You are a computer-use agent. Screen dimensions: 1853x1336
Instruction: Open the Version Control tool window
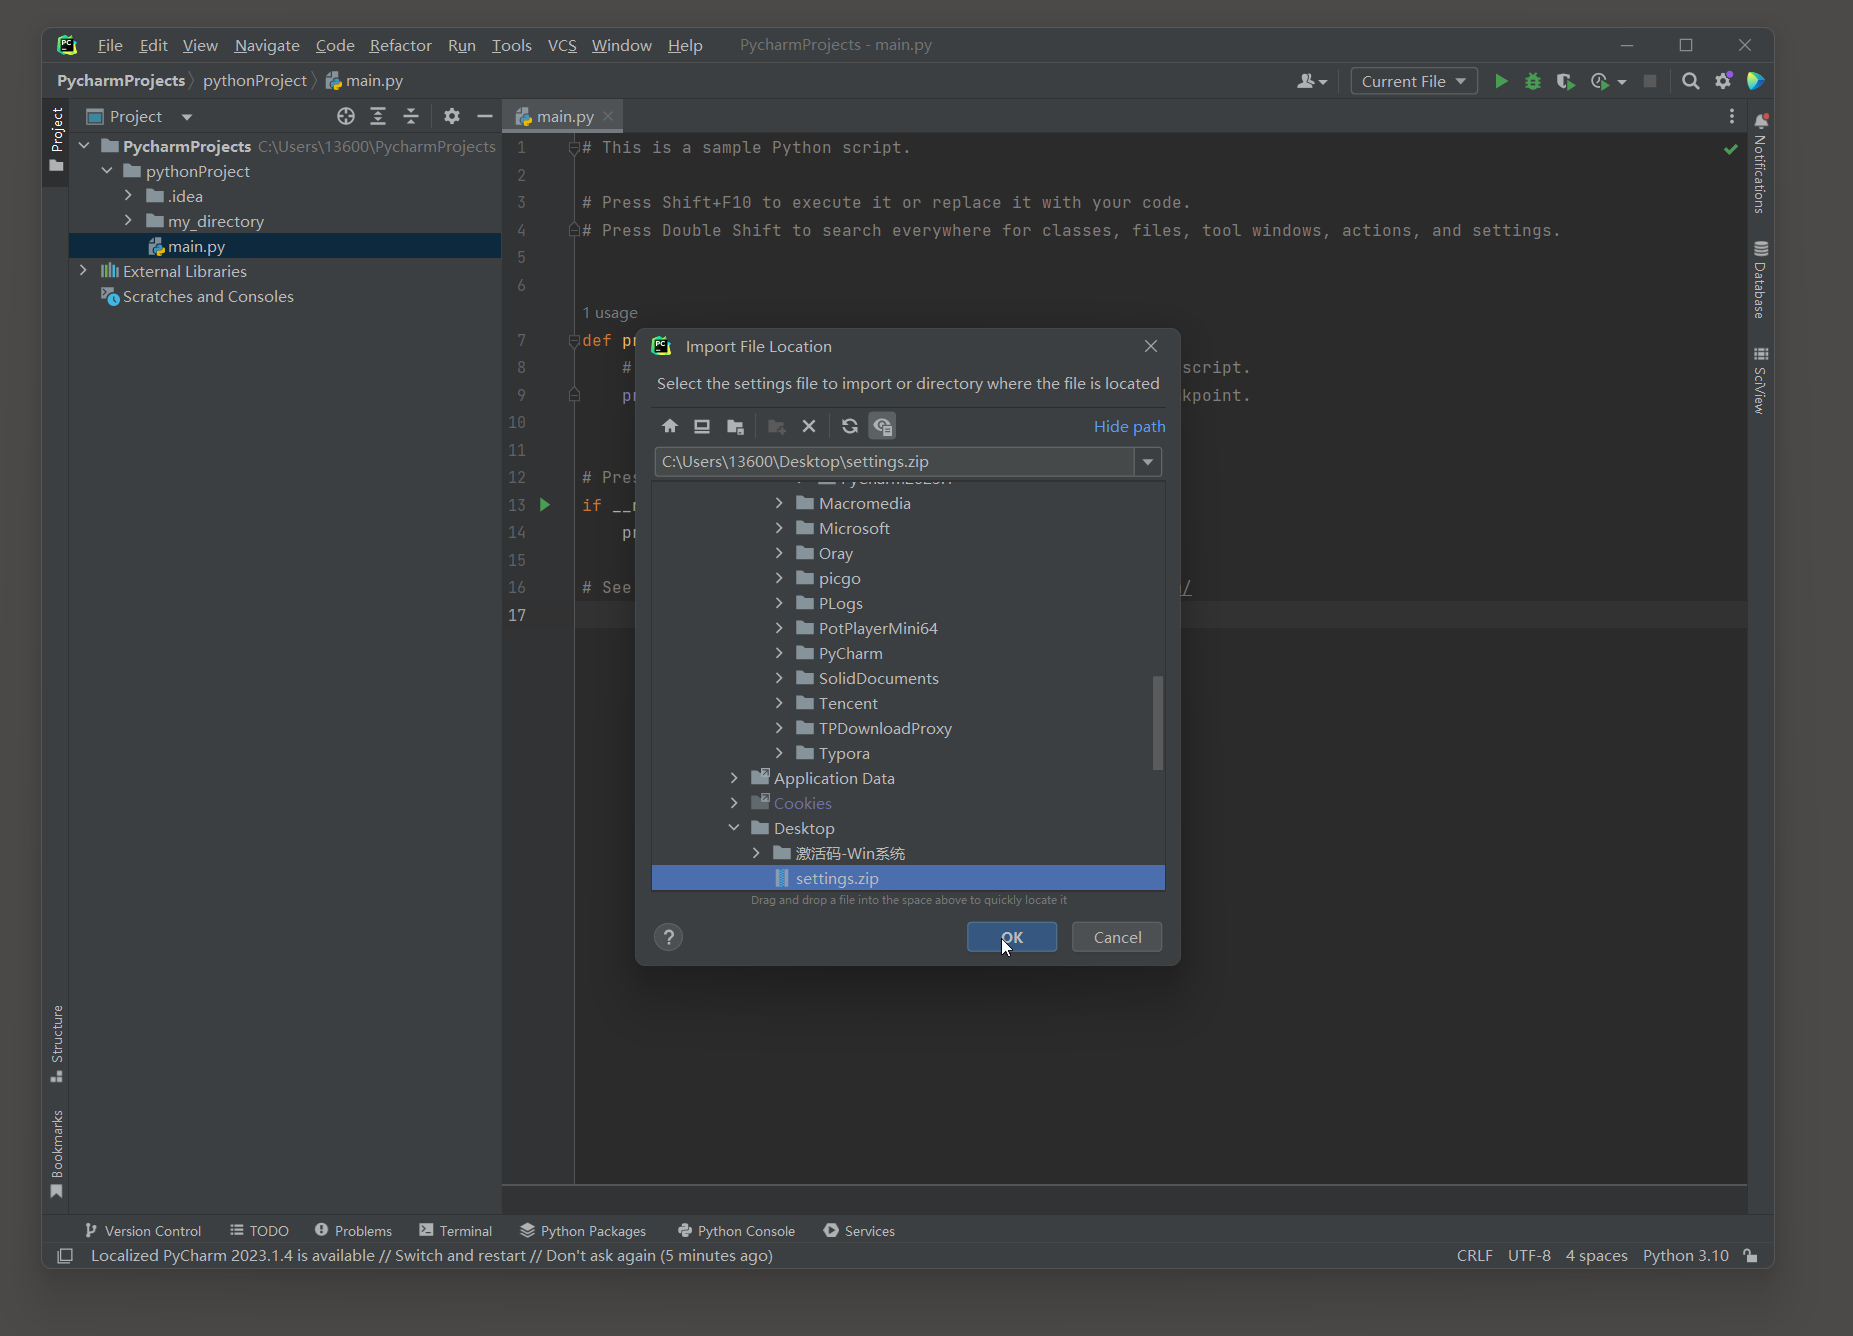click(x=143, y=1230)
